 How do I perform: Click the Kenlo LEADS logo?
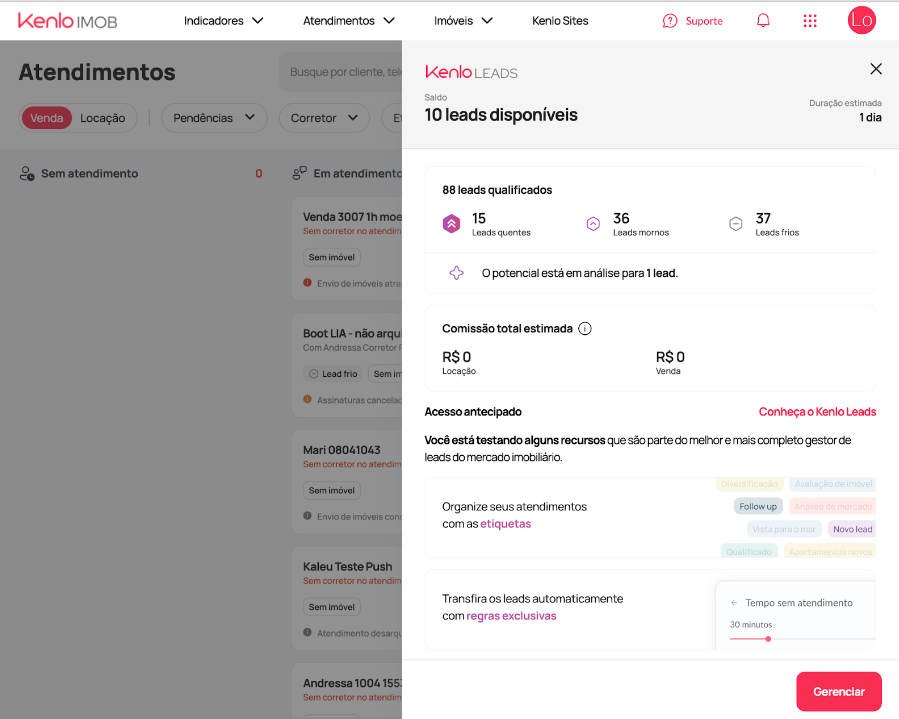point(471,72)
